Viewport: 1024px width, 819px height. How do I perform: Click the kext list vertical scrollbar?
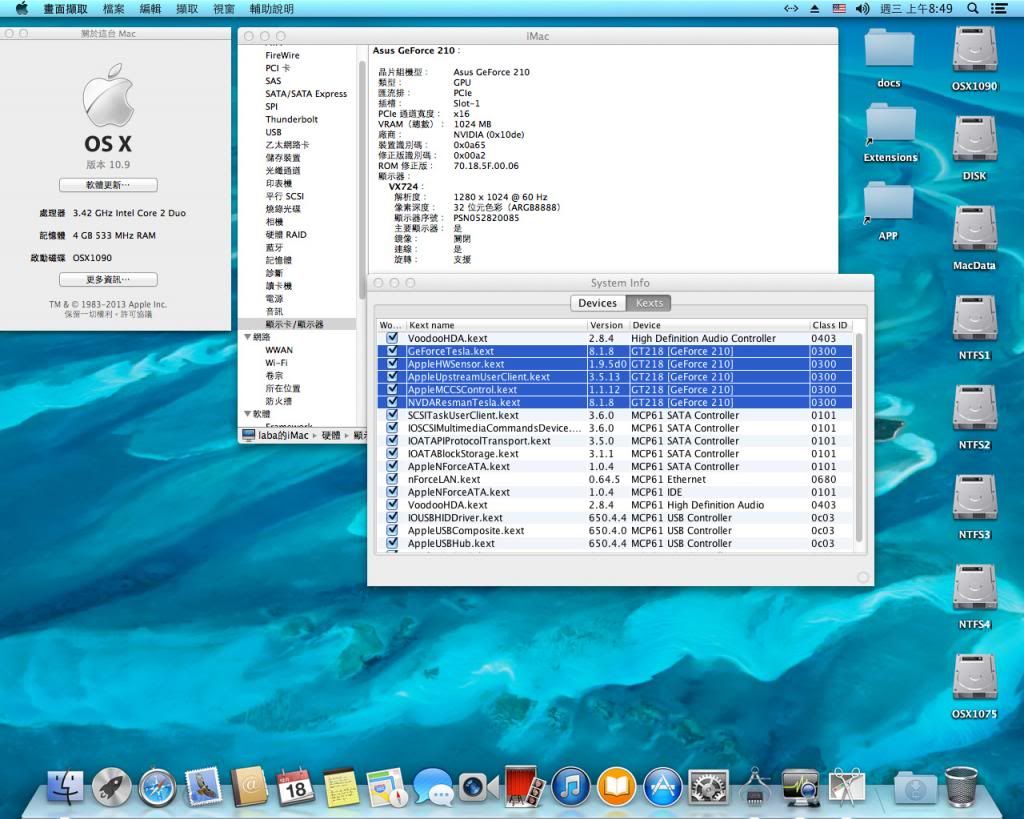pyautogui.click(x=859, y=438)
